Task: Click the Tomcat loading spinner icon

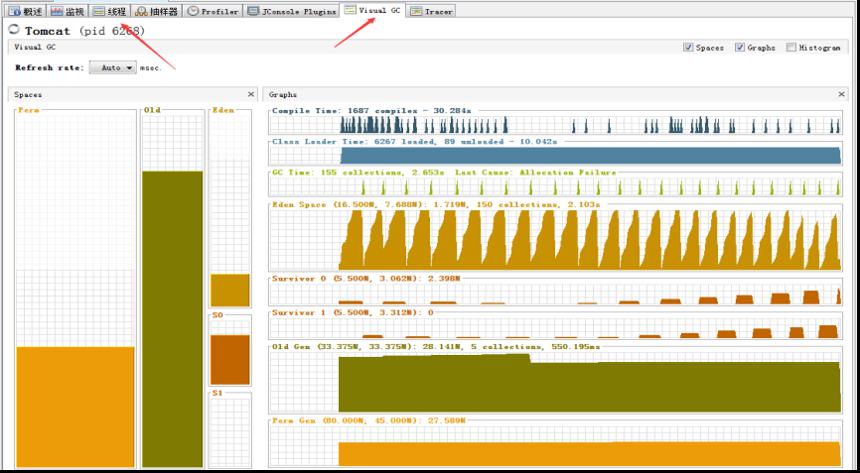Action: click(15, 29)
